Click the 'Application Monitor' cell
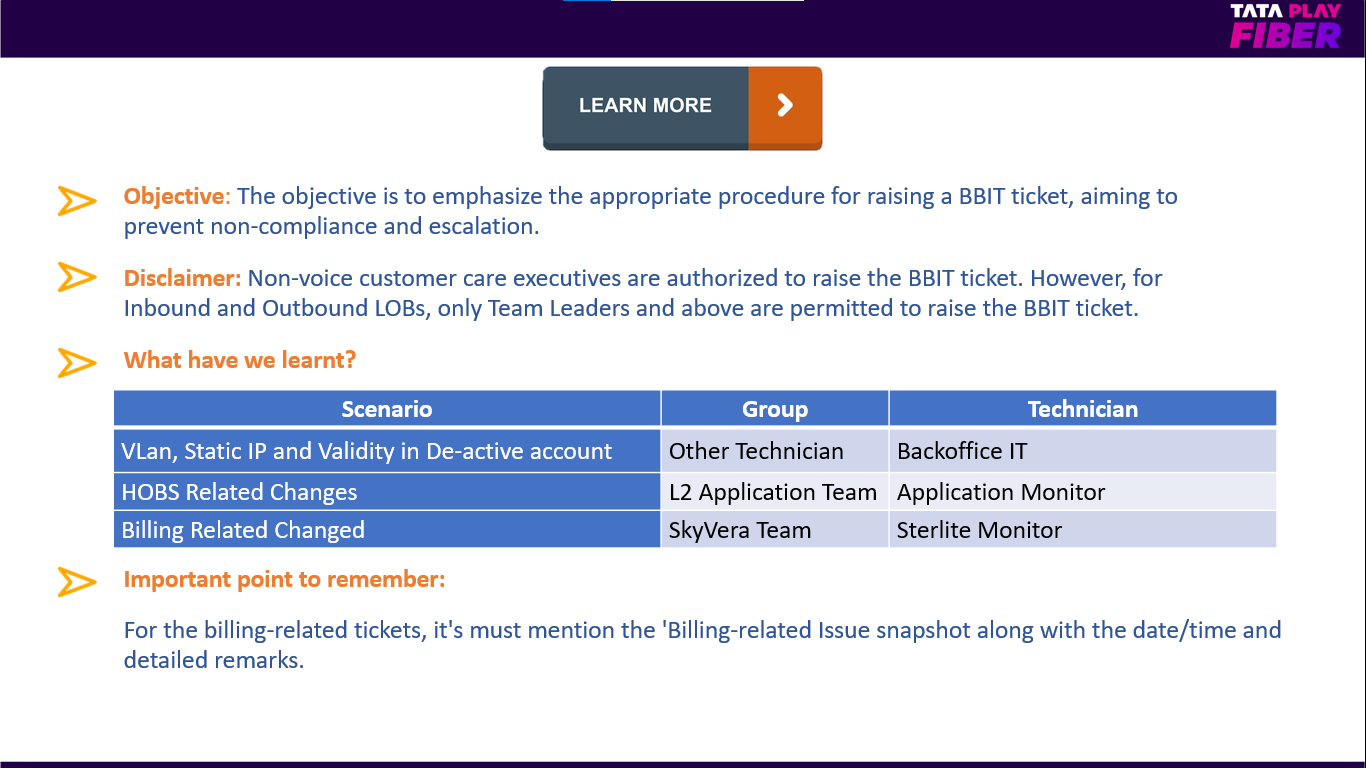The width and height of the screenshot is (1366, 768). tap(1083, 492)
